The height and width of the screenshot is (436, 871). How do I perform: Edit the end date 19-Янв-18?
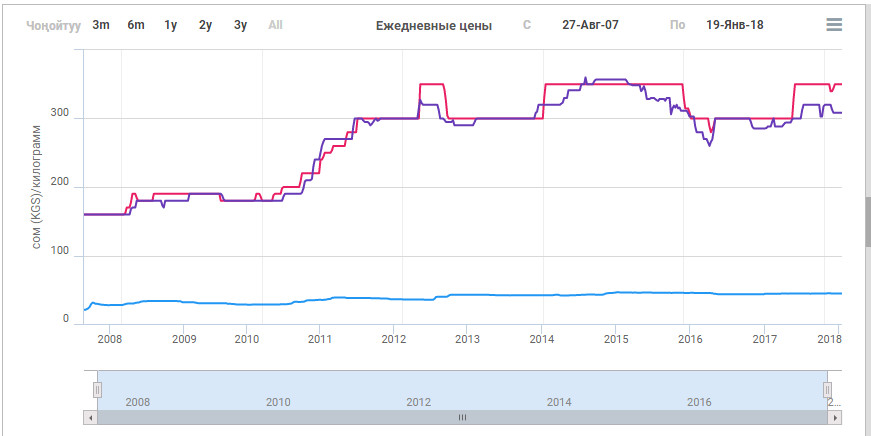(734, 25)
